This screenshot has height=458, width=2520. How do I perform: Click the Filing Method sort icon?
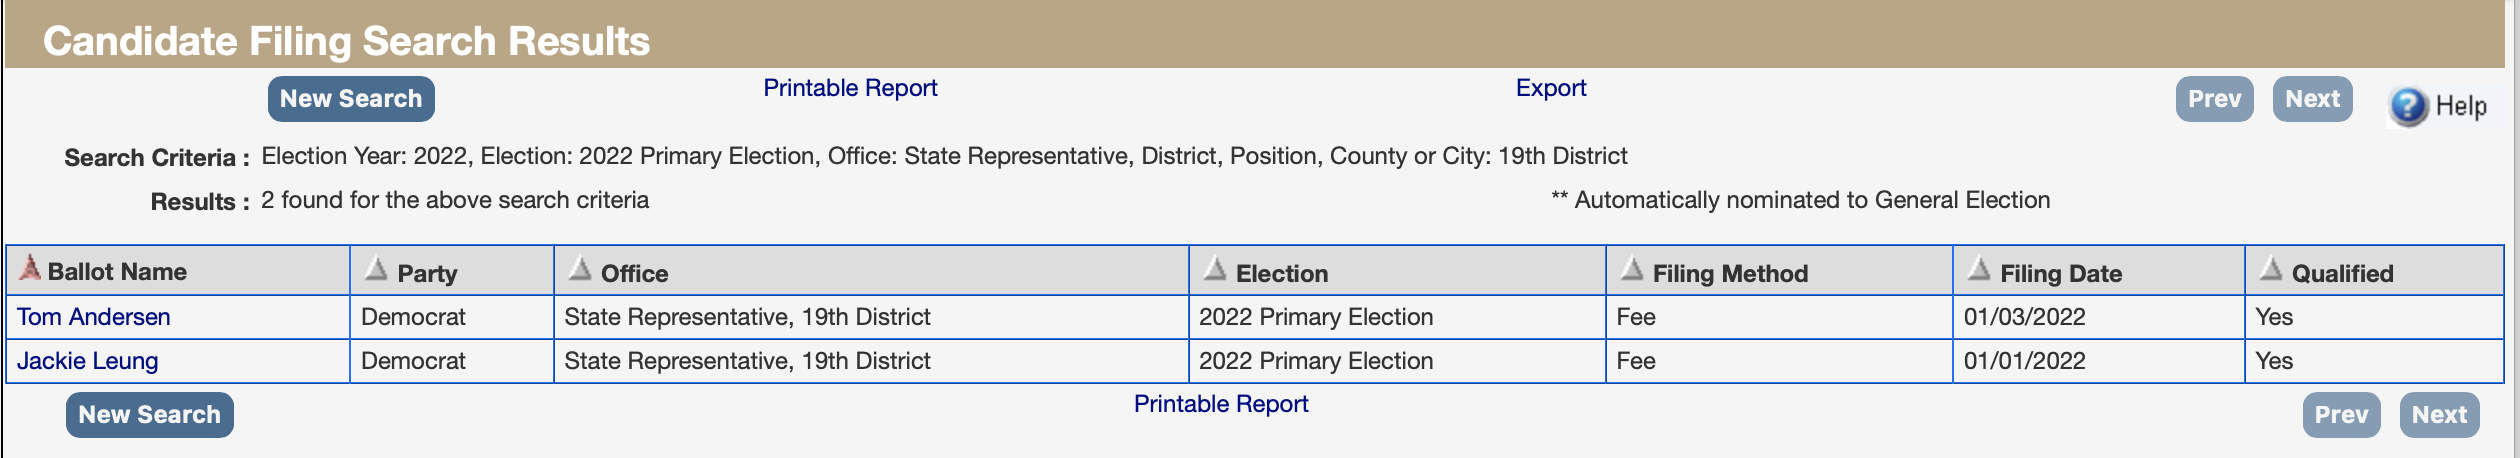1632,268
